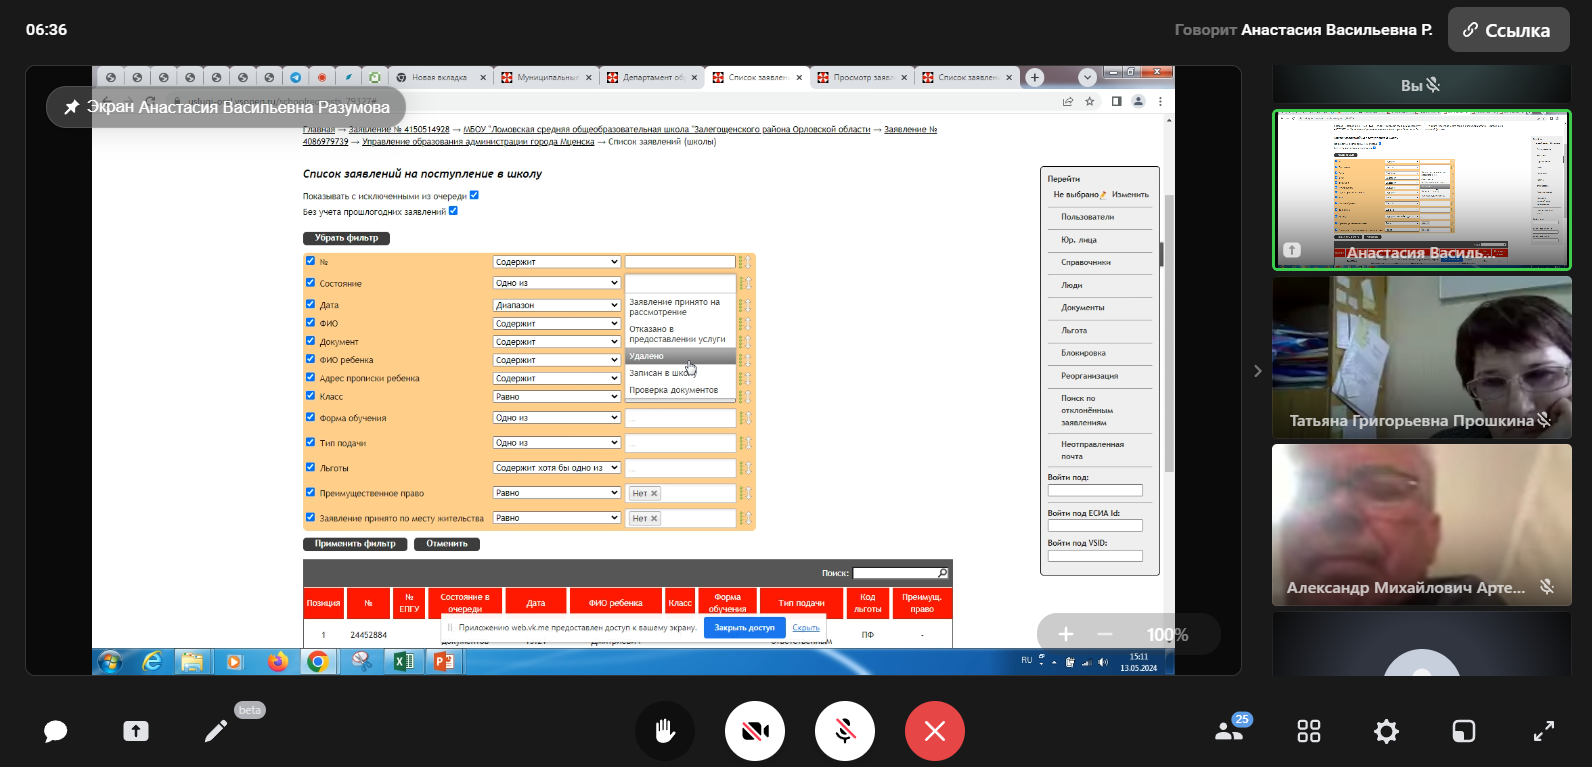Select Александр Михайлович video tile
This screenshot has height=767, width=1592.
[x=1421, y=525]
